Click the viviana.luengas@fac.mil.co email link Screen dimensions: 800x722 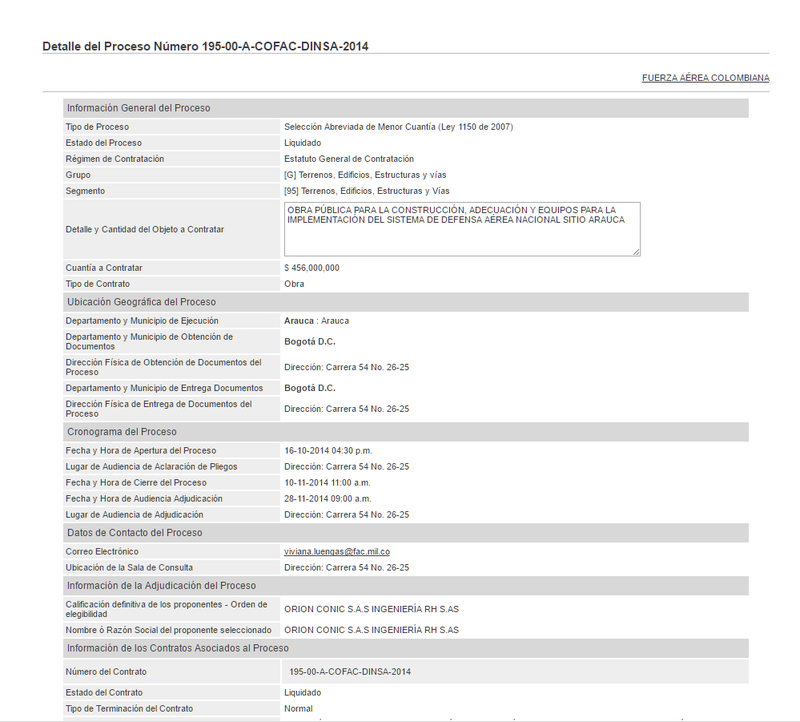337,552
